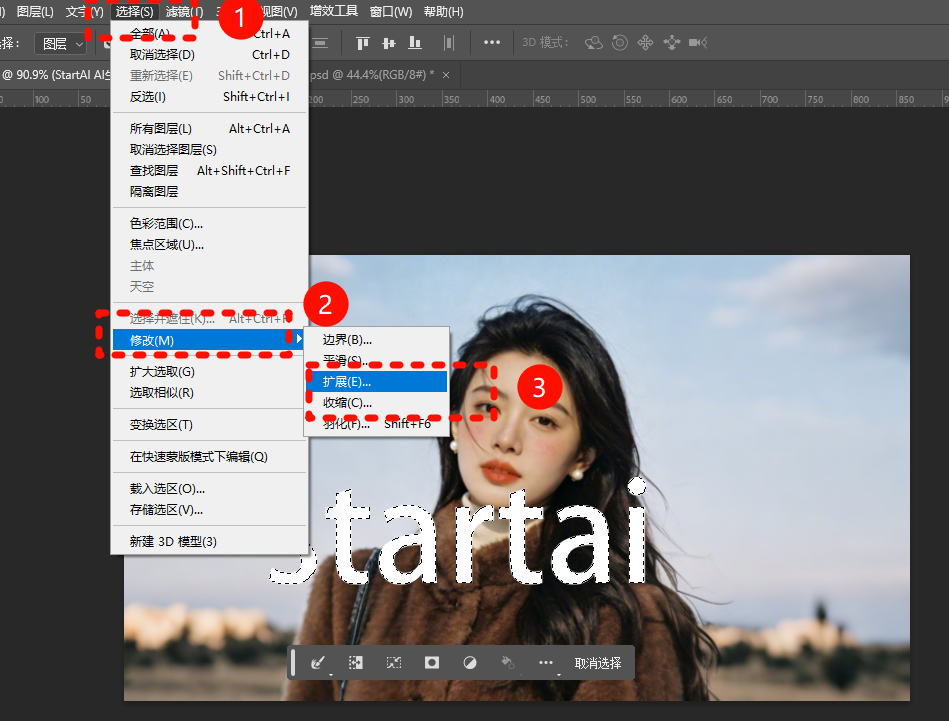
Task: Click the invert selection icon in task bar
Action: pyautogui.click(x=355, y=663)
